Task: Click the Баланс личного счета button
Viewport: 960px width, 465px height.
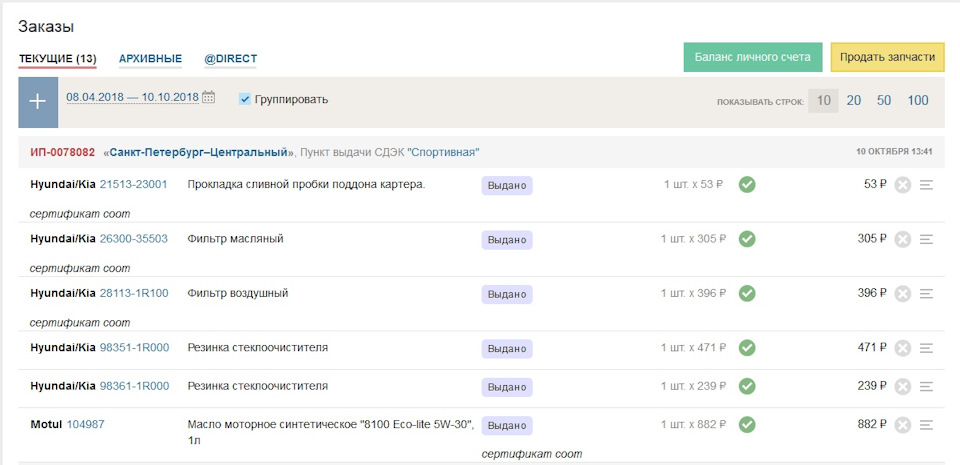Action: (x=753, y=57)
